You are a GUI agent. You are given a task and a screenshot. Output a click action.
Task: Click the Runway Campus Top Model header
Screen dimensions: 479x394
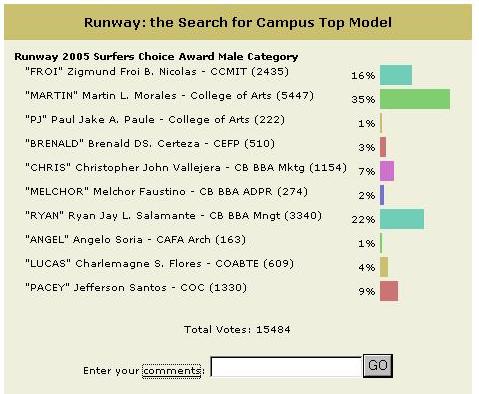point(238,23)
